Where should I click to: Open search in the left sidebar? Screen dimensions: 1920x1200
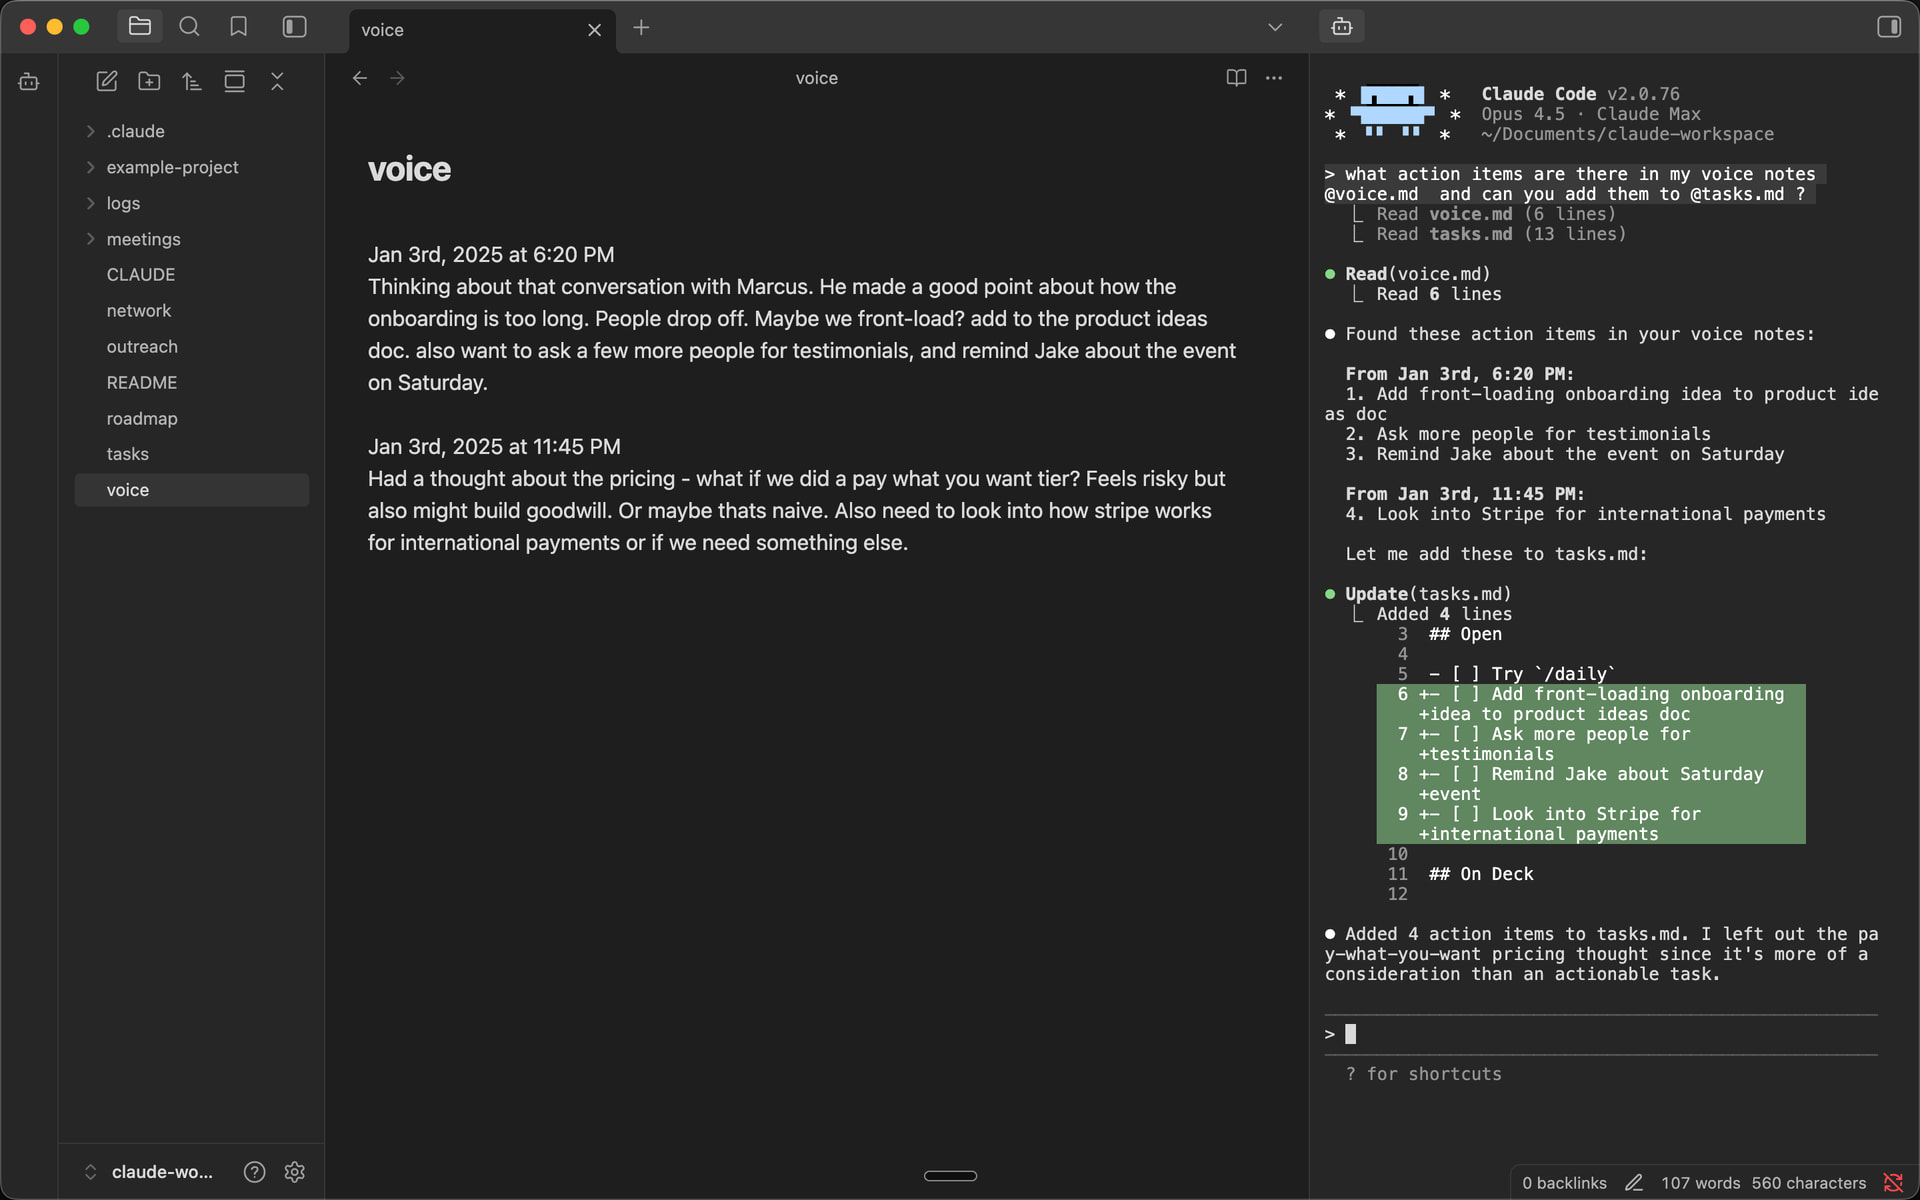[188, 27]
